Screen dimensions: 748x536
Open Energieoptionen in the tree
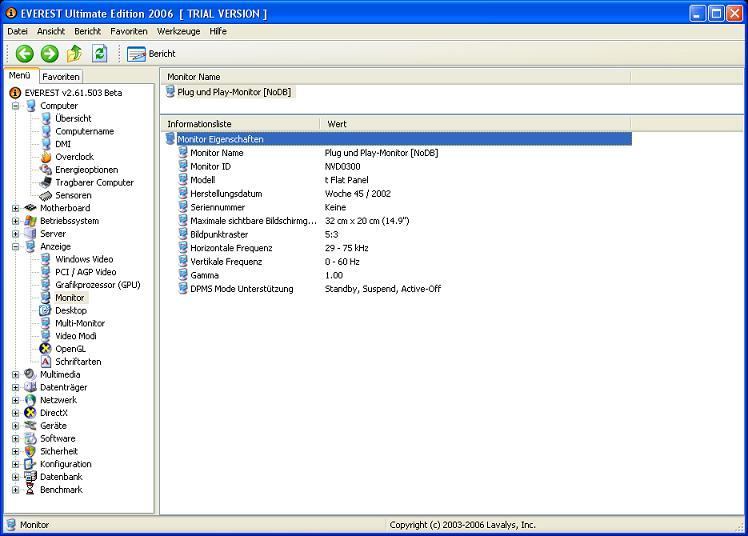tap(86, 170)
